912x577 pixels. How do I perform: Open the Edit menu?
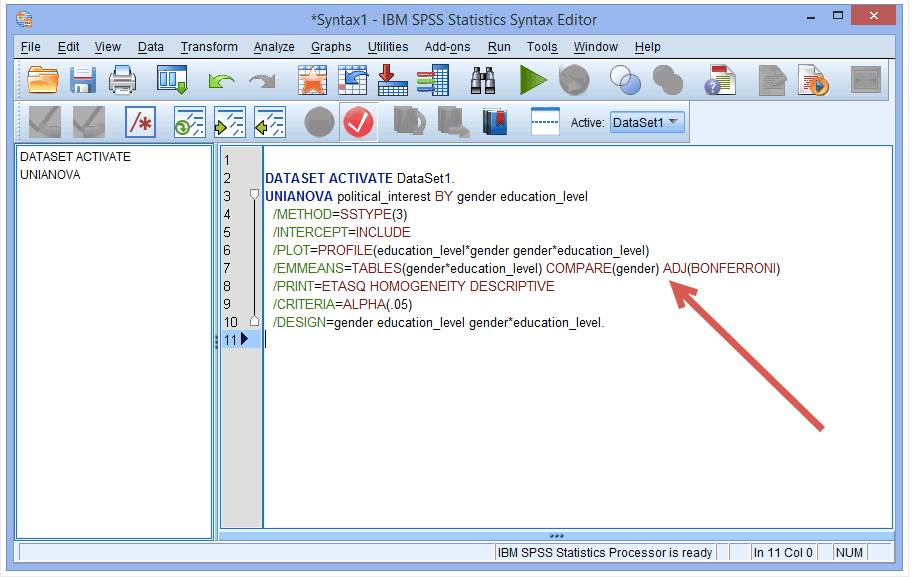coord(68,47)
